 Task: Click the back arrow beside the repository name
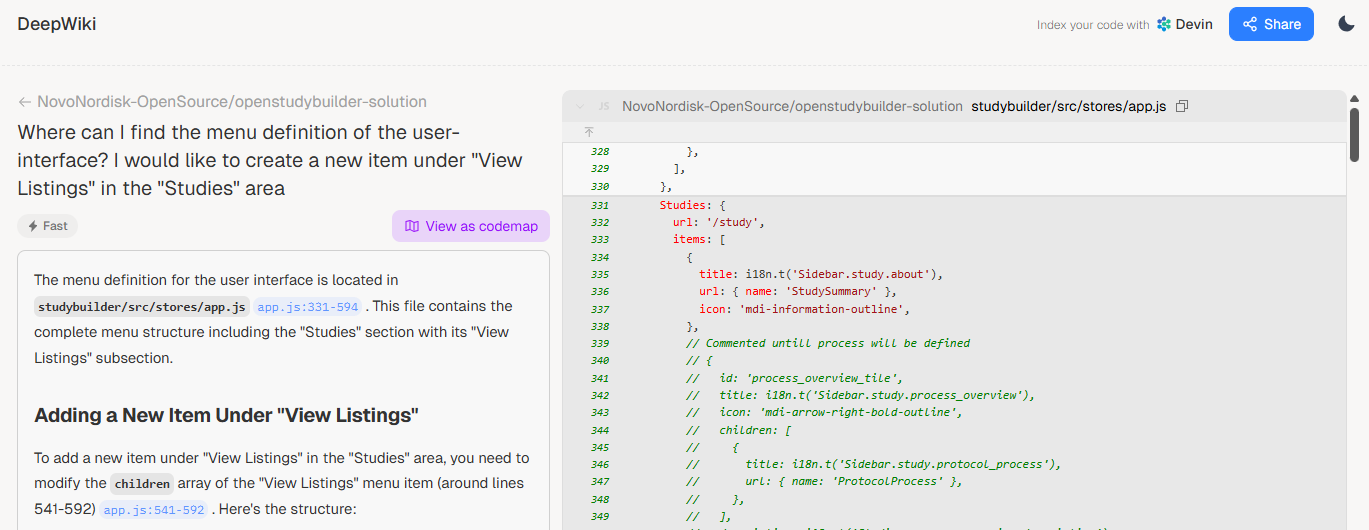click(25, 102)
